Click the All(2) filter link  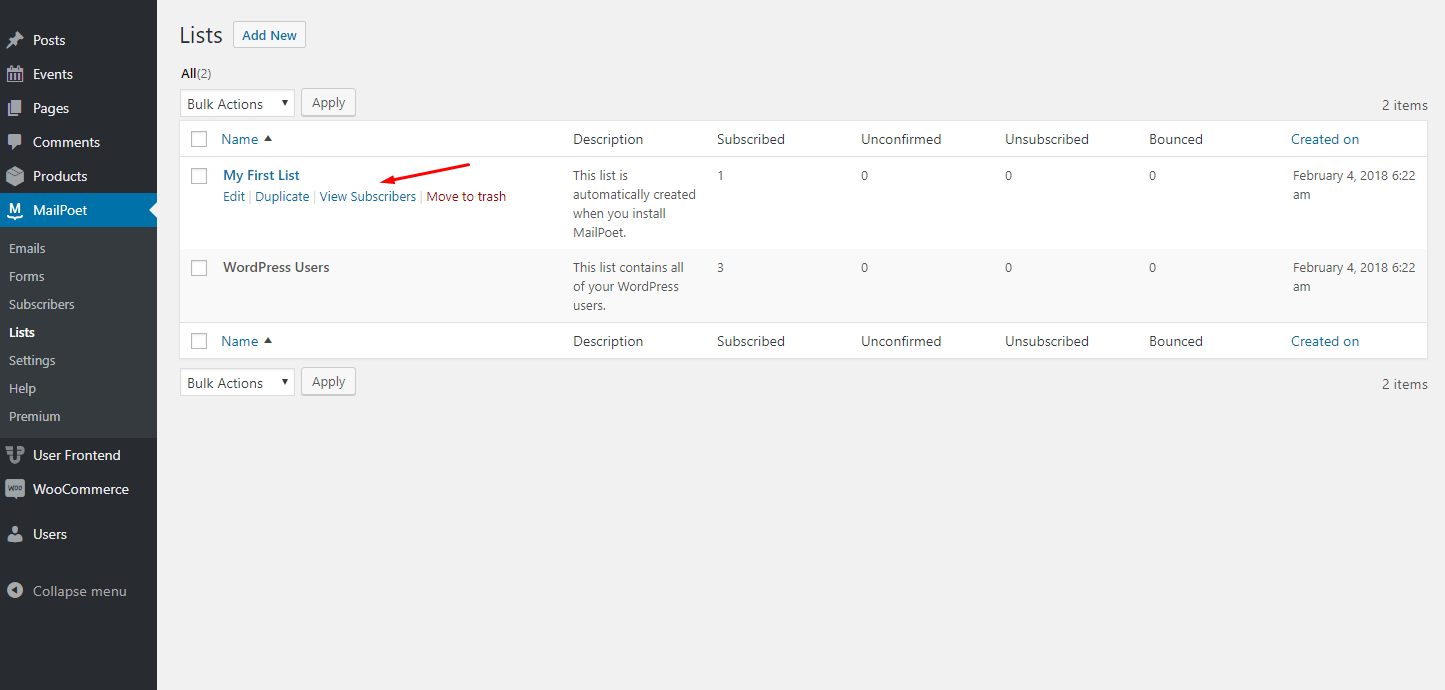click(x=196, y=73)
